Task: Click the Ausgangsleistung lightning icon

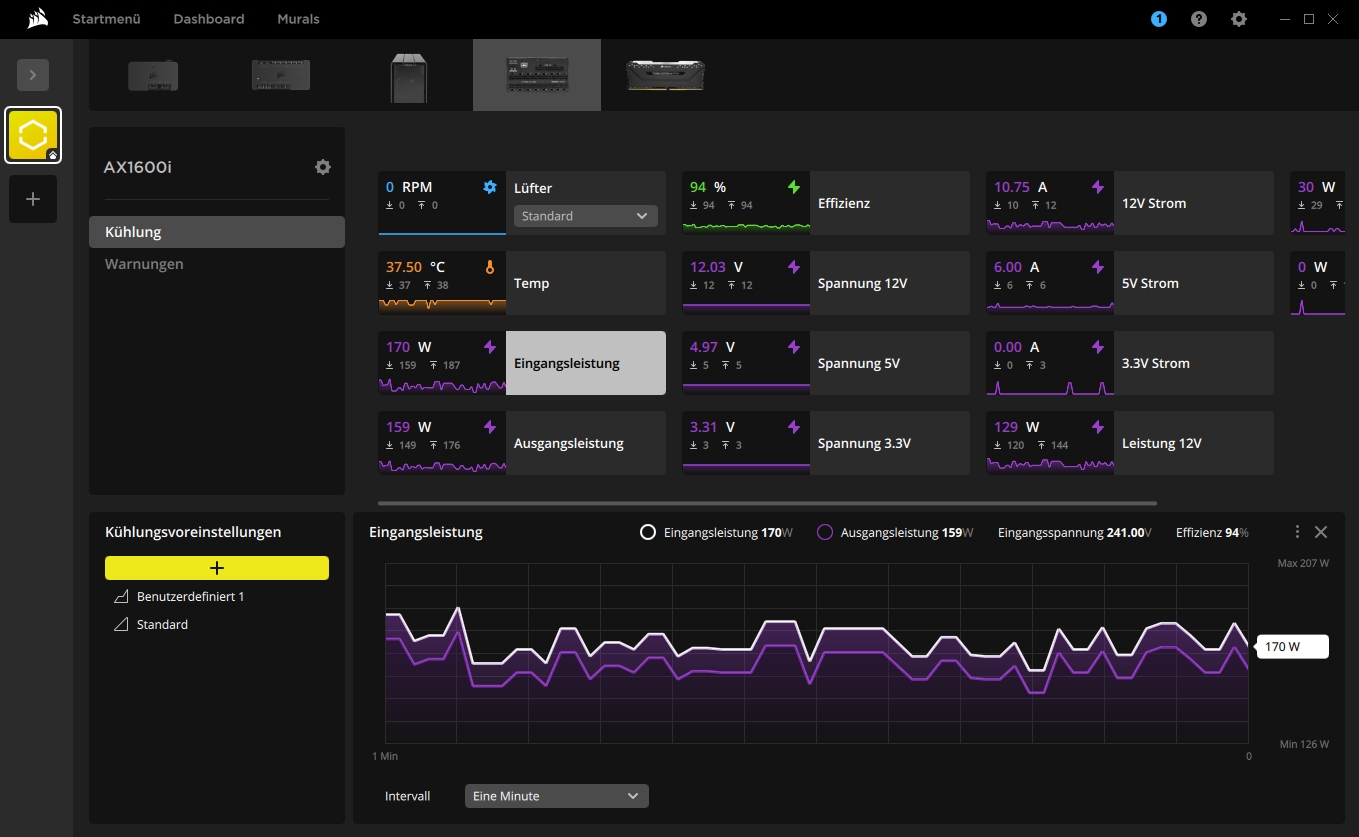Action: [490, 427]
